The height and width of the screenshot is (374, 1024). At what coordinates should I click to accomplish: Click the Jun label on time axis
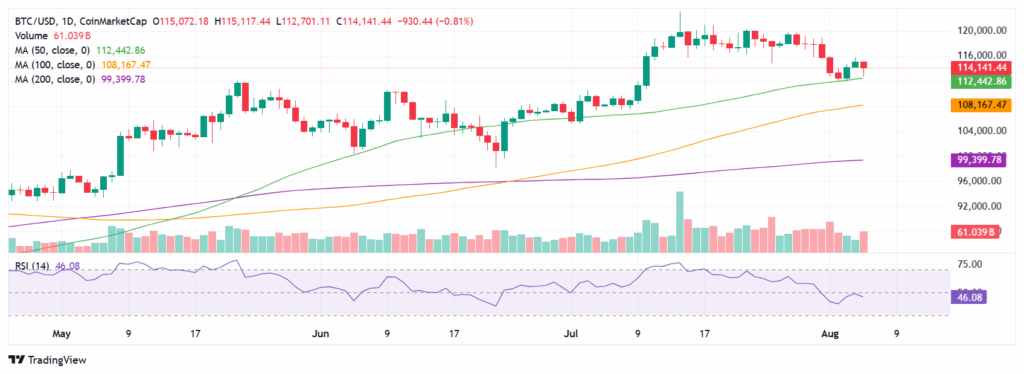(x=320, y=334)
